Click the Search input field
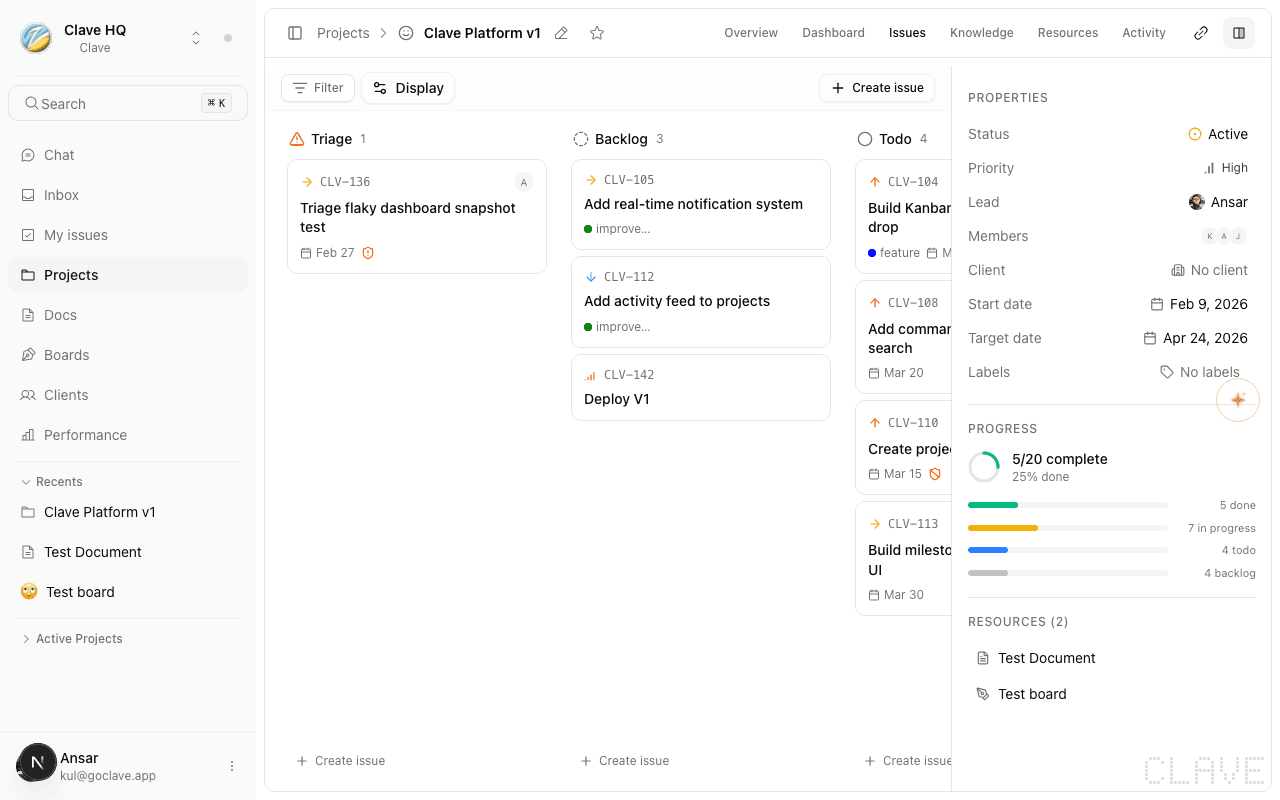 (127, 103)
